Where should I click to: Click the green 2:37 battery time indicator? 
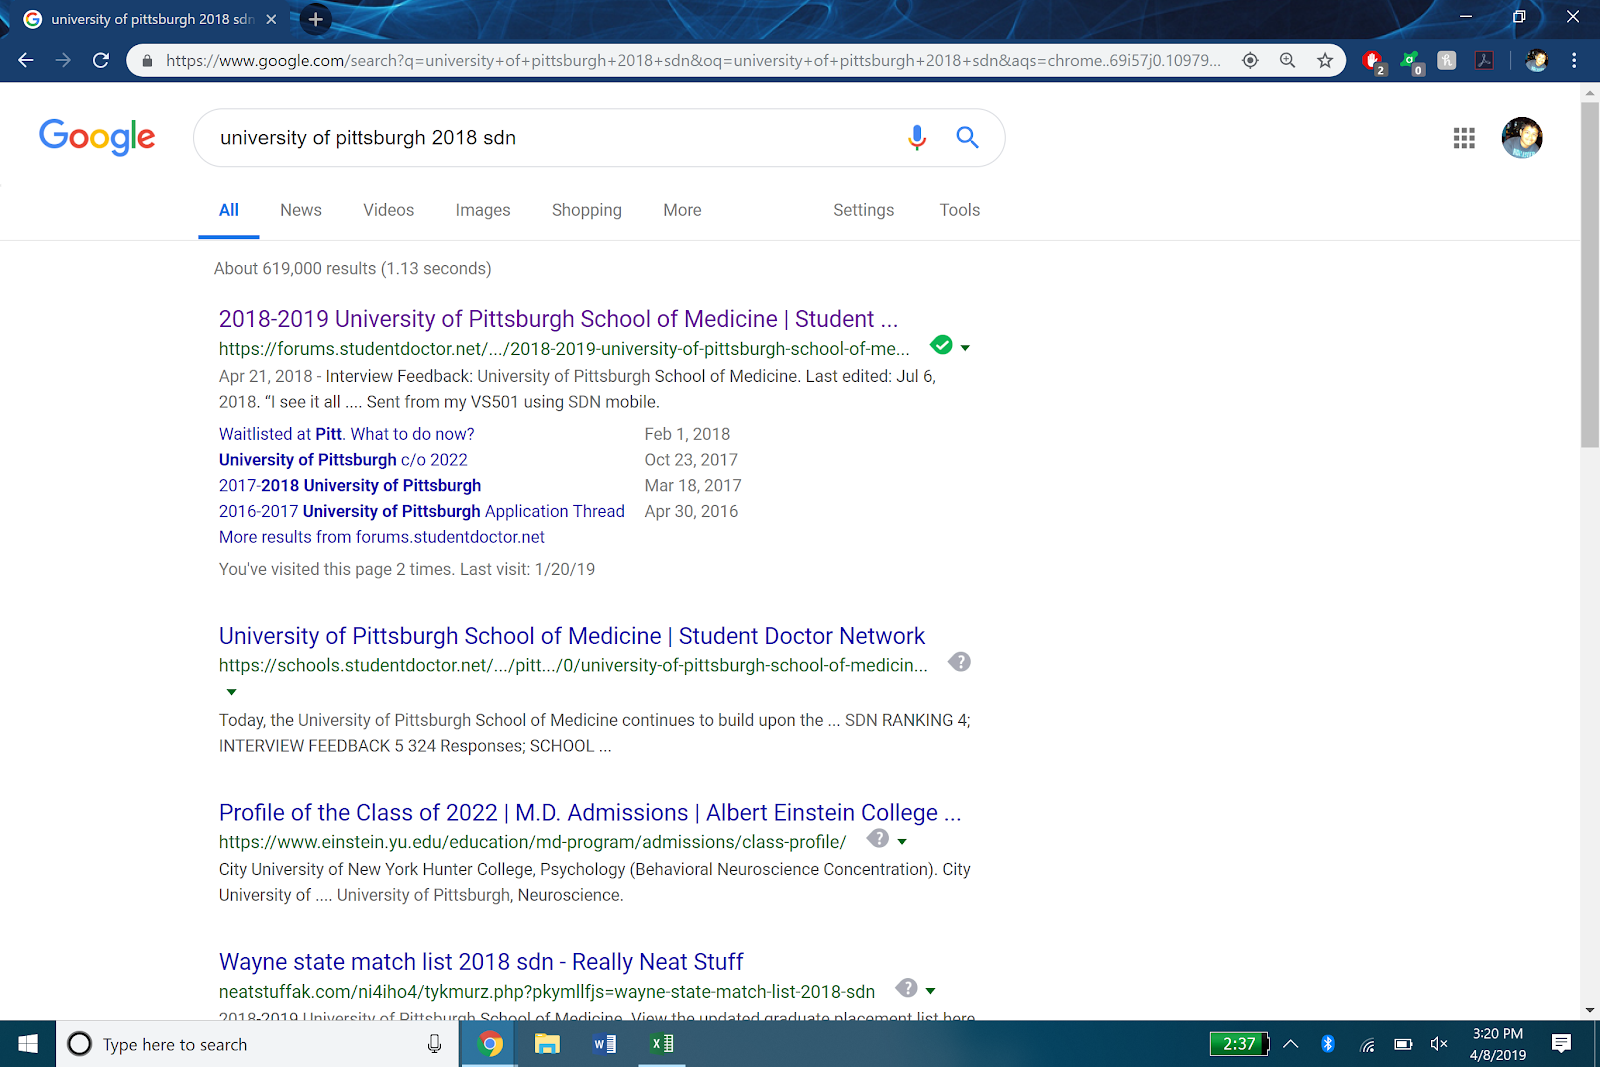(x=1239, y=1044)
